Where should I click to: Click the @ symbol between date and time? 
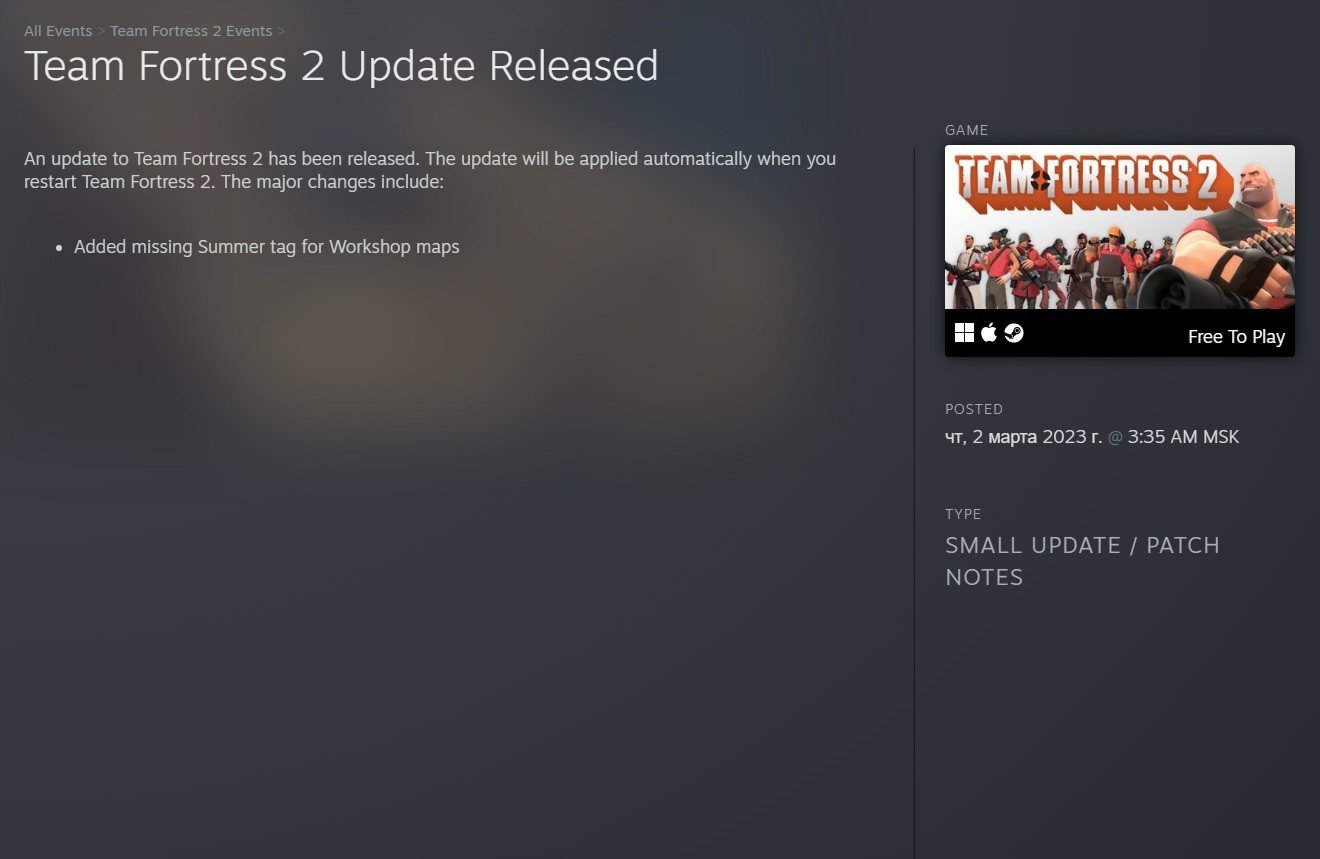click(1115, 438)
